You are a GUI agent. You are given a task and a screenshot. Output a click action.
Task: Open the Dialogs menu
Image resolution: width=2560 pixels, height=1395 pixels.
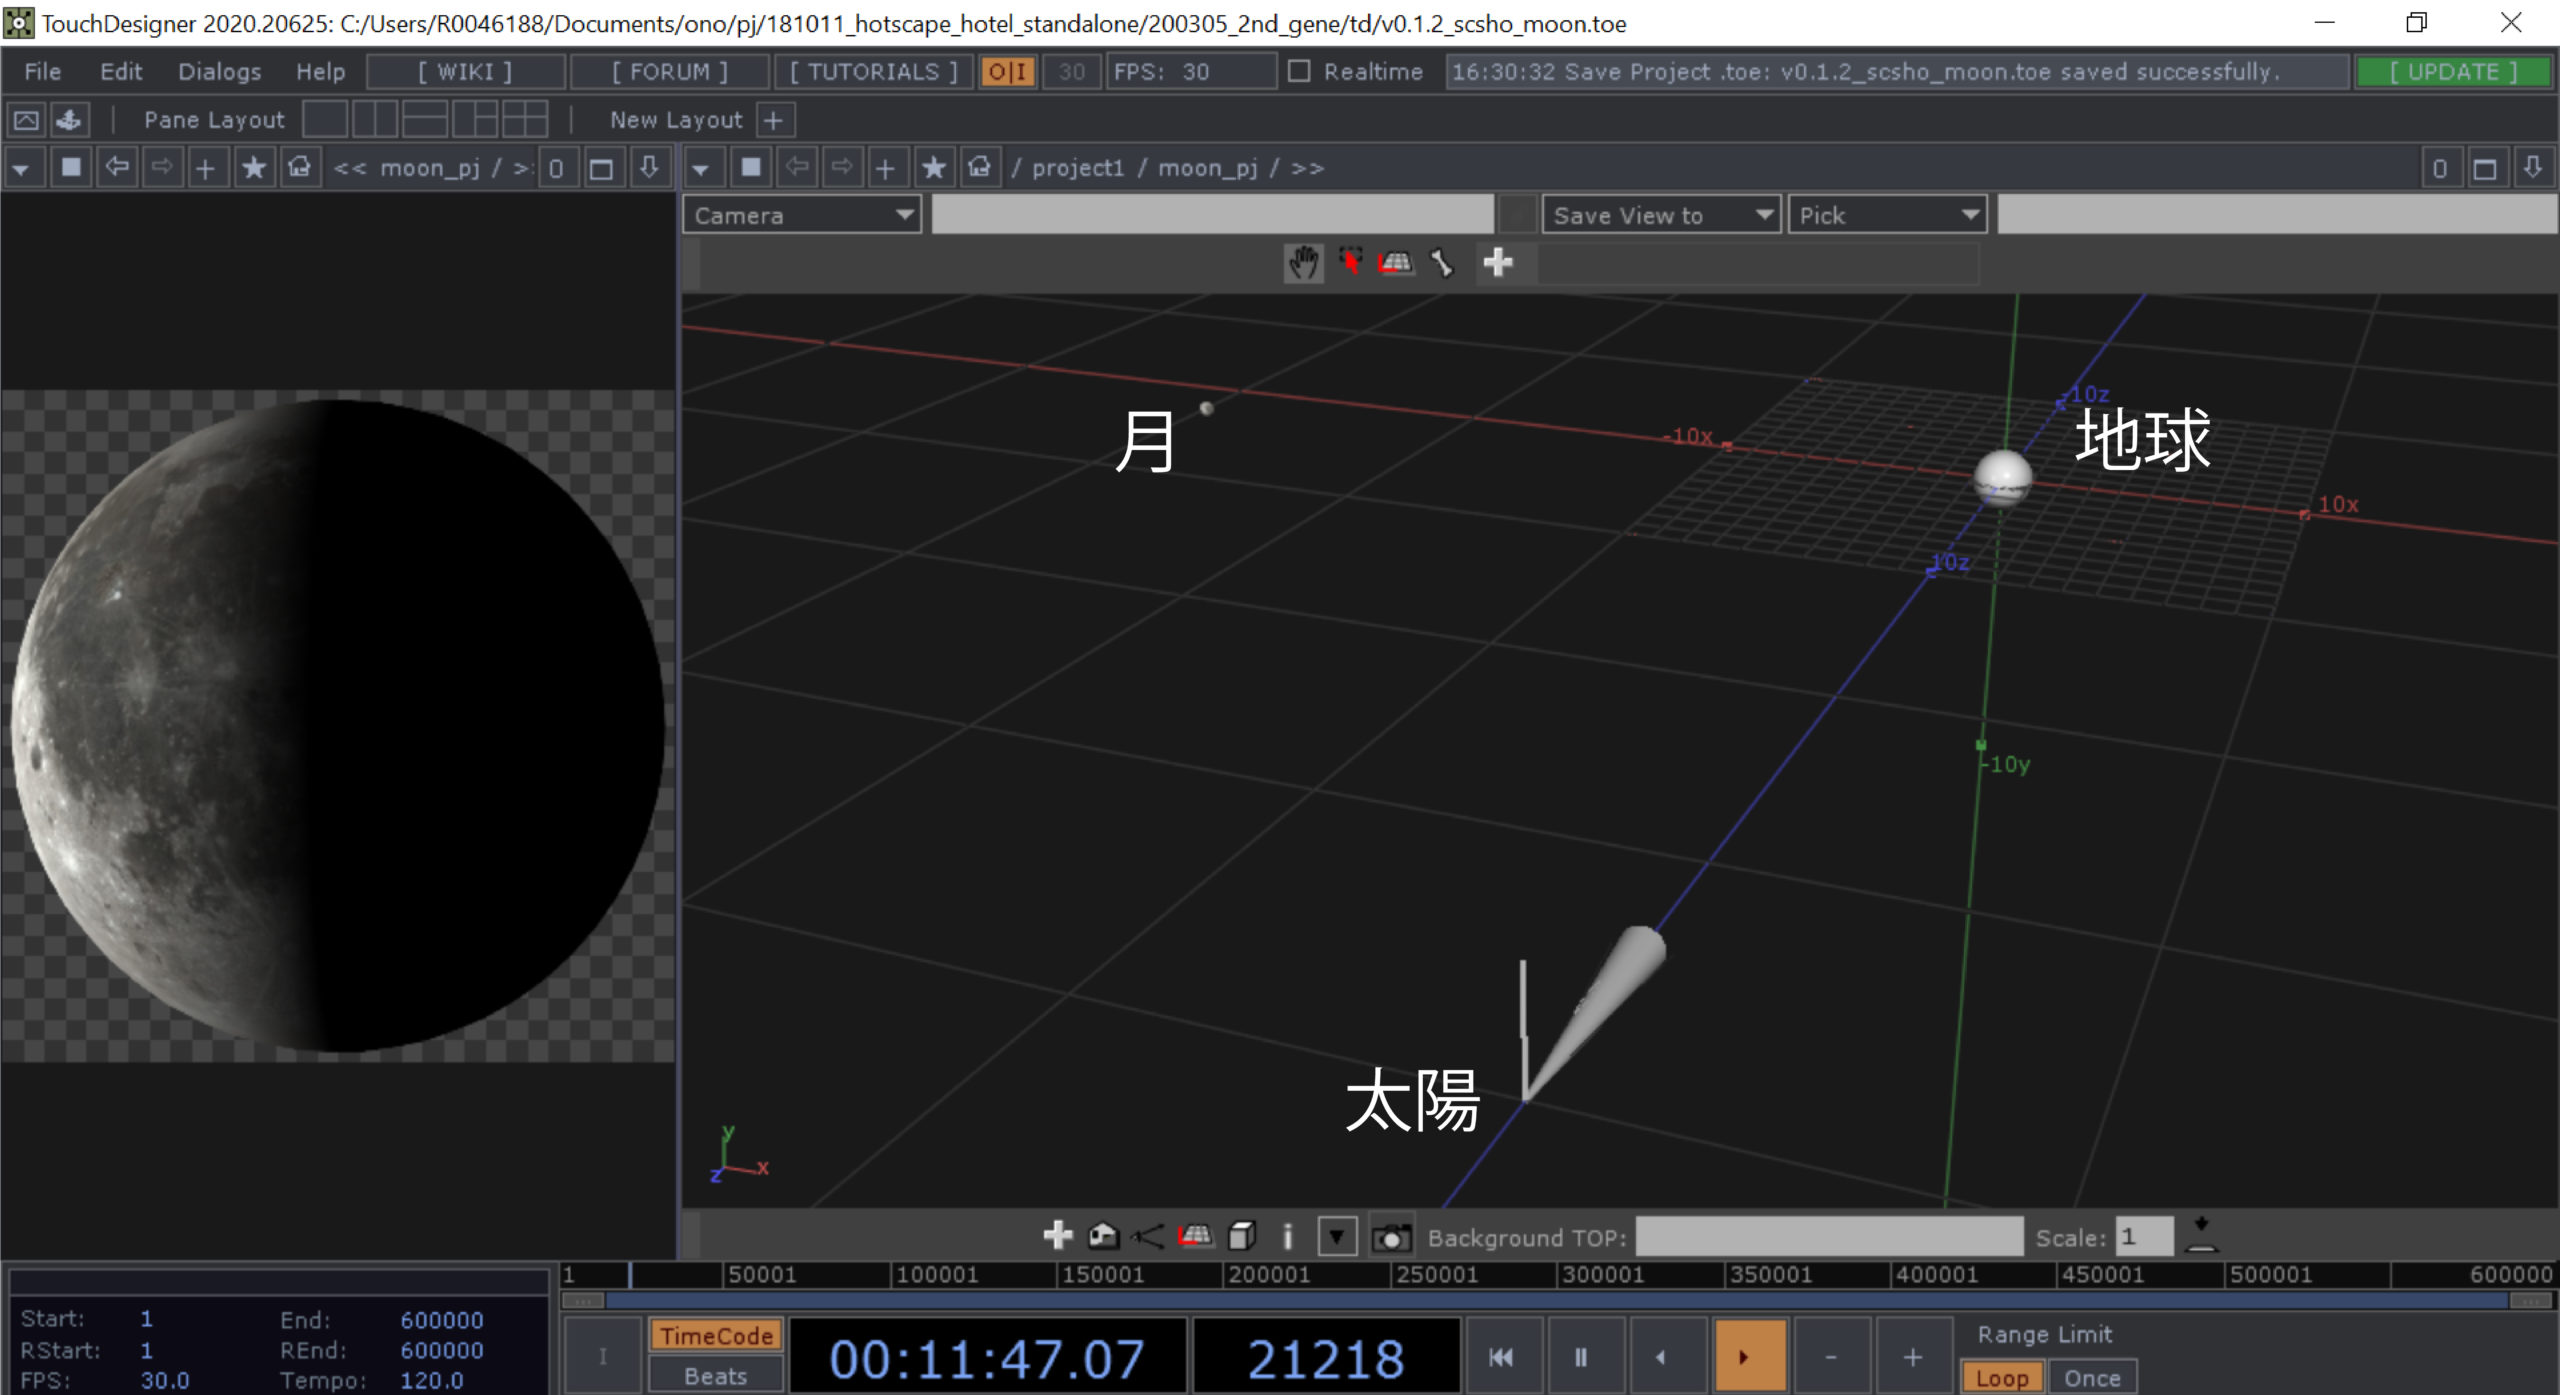[219, 72]
